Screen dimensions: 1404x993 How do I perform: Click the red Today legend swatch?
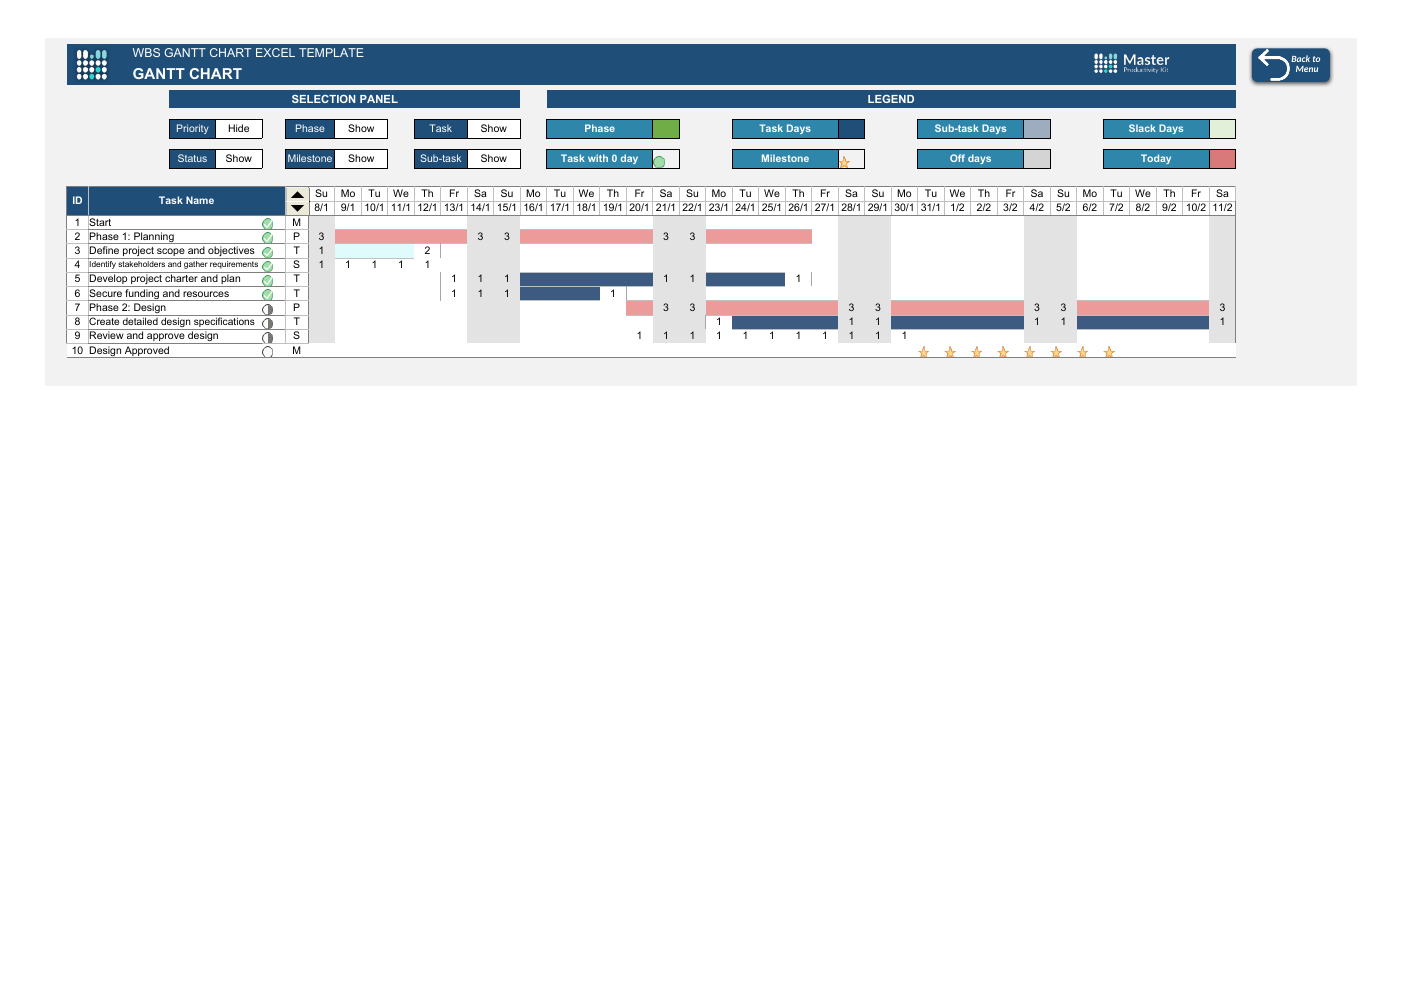1222,159
